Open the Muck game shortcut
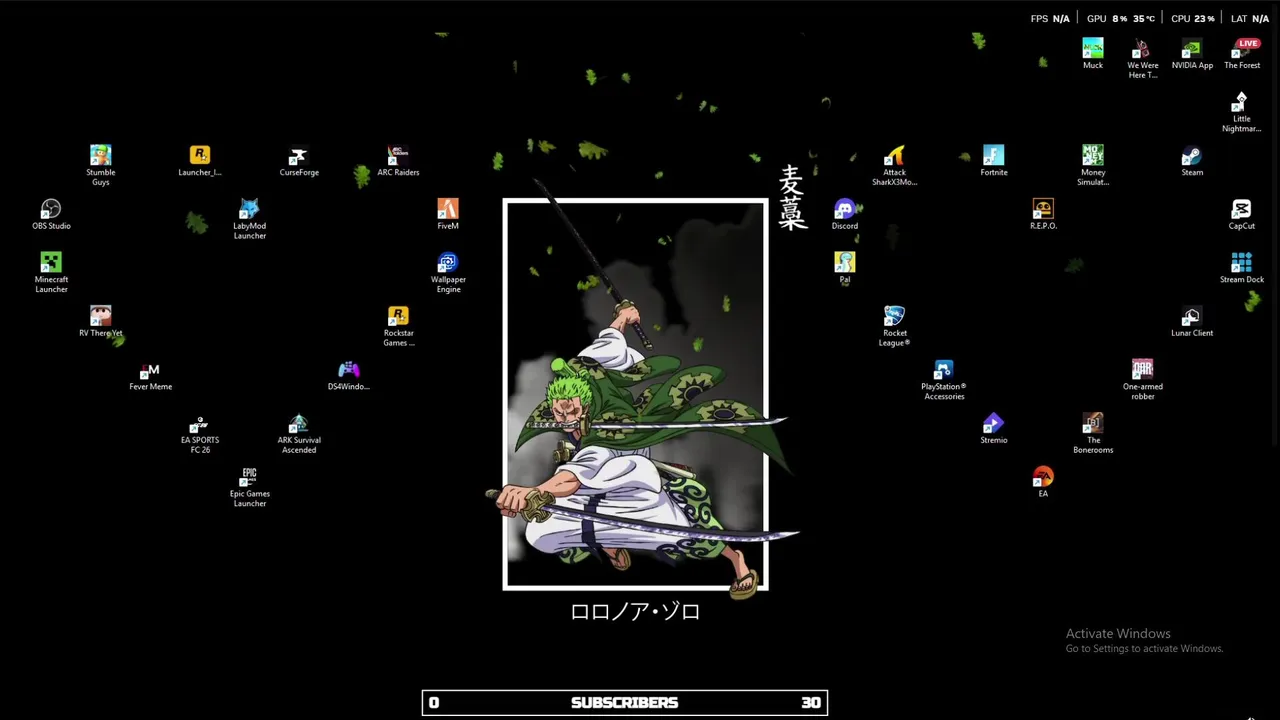1280x720 pixels. pyautogui.click(x=1092, y=53)
